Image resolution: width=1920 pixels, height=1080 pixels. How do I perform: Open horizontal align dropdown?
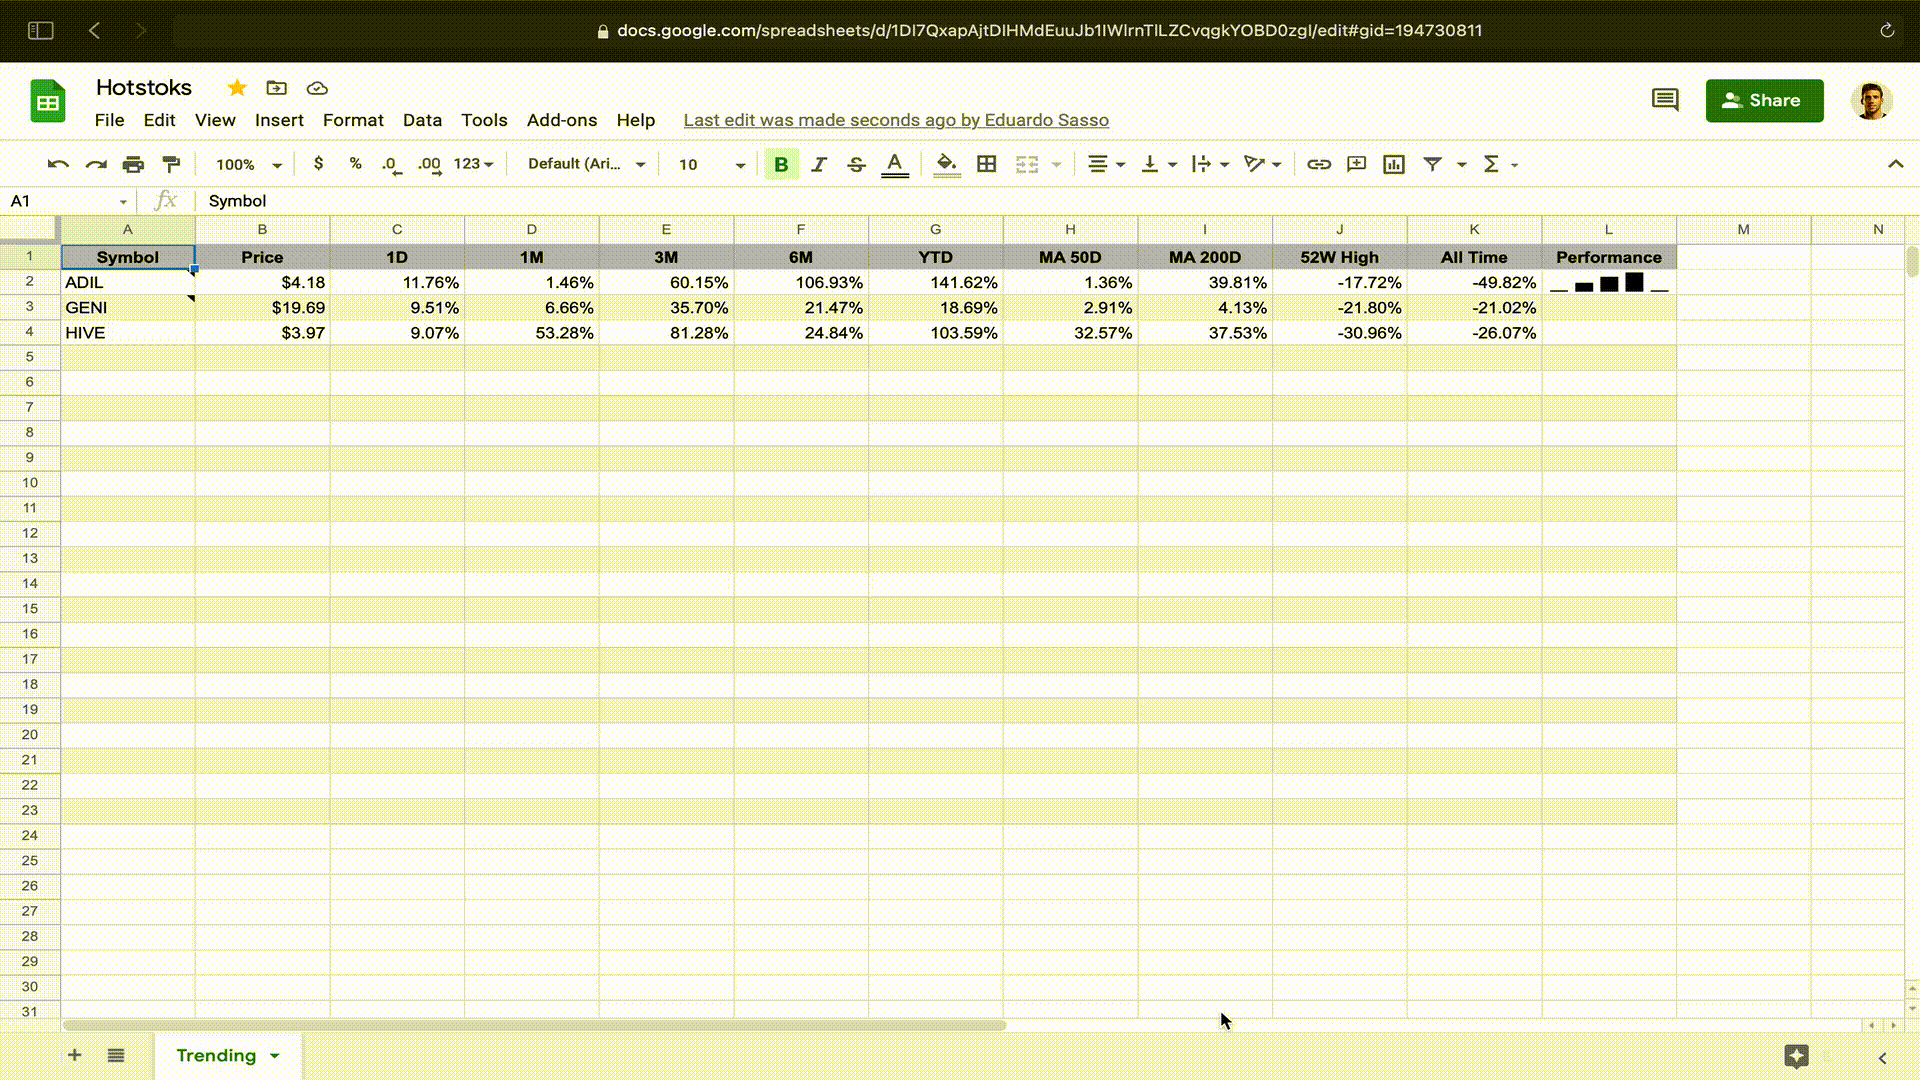(x=1106, y=164)
